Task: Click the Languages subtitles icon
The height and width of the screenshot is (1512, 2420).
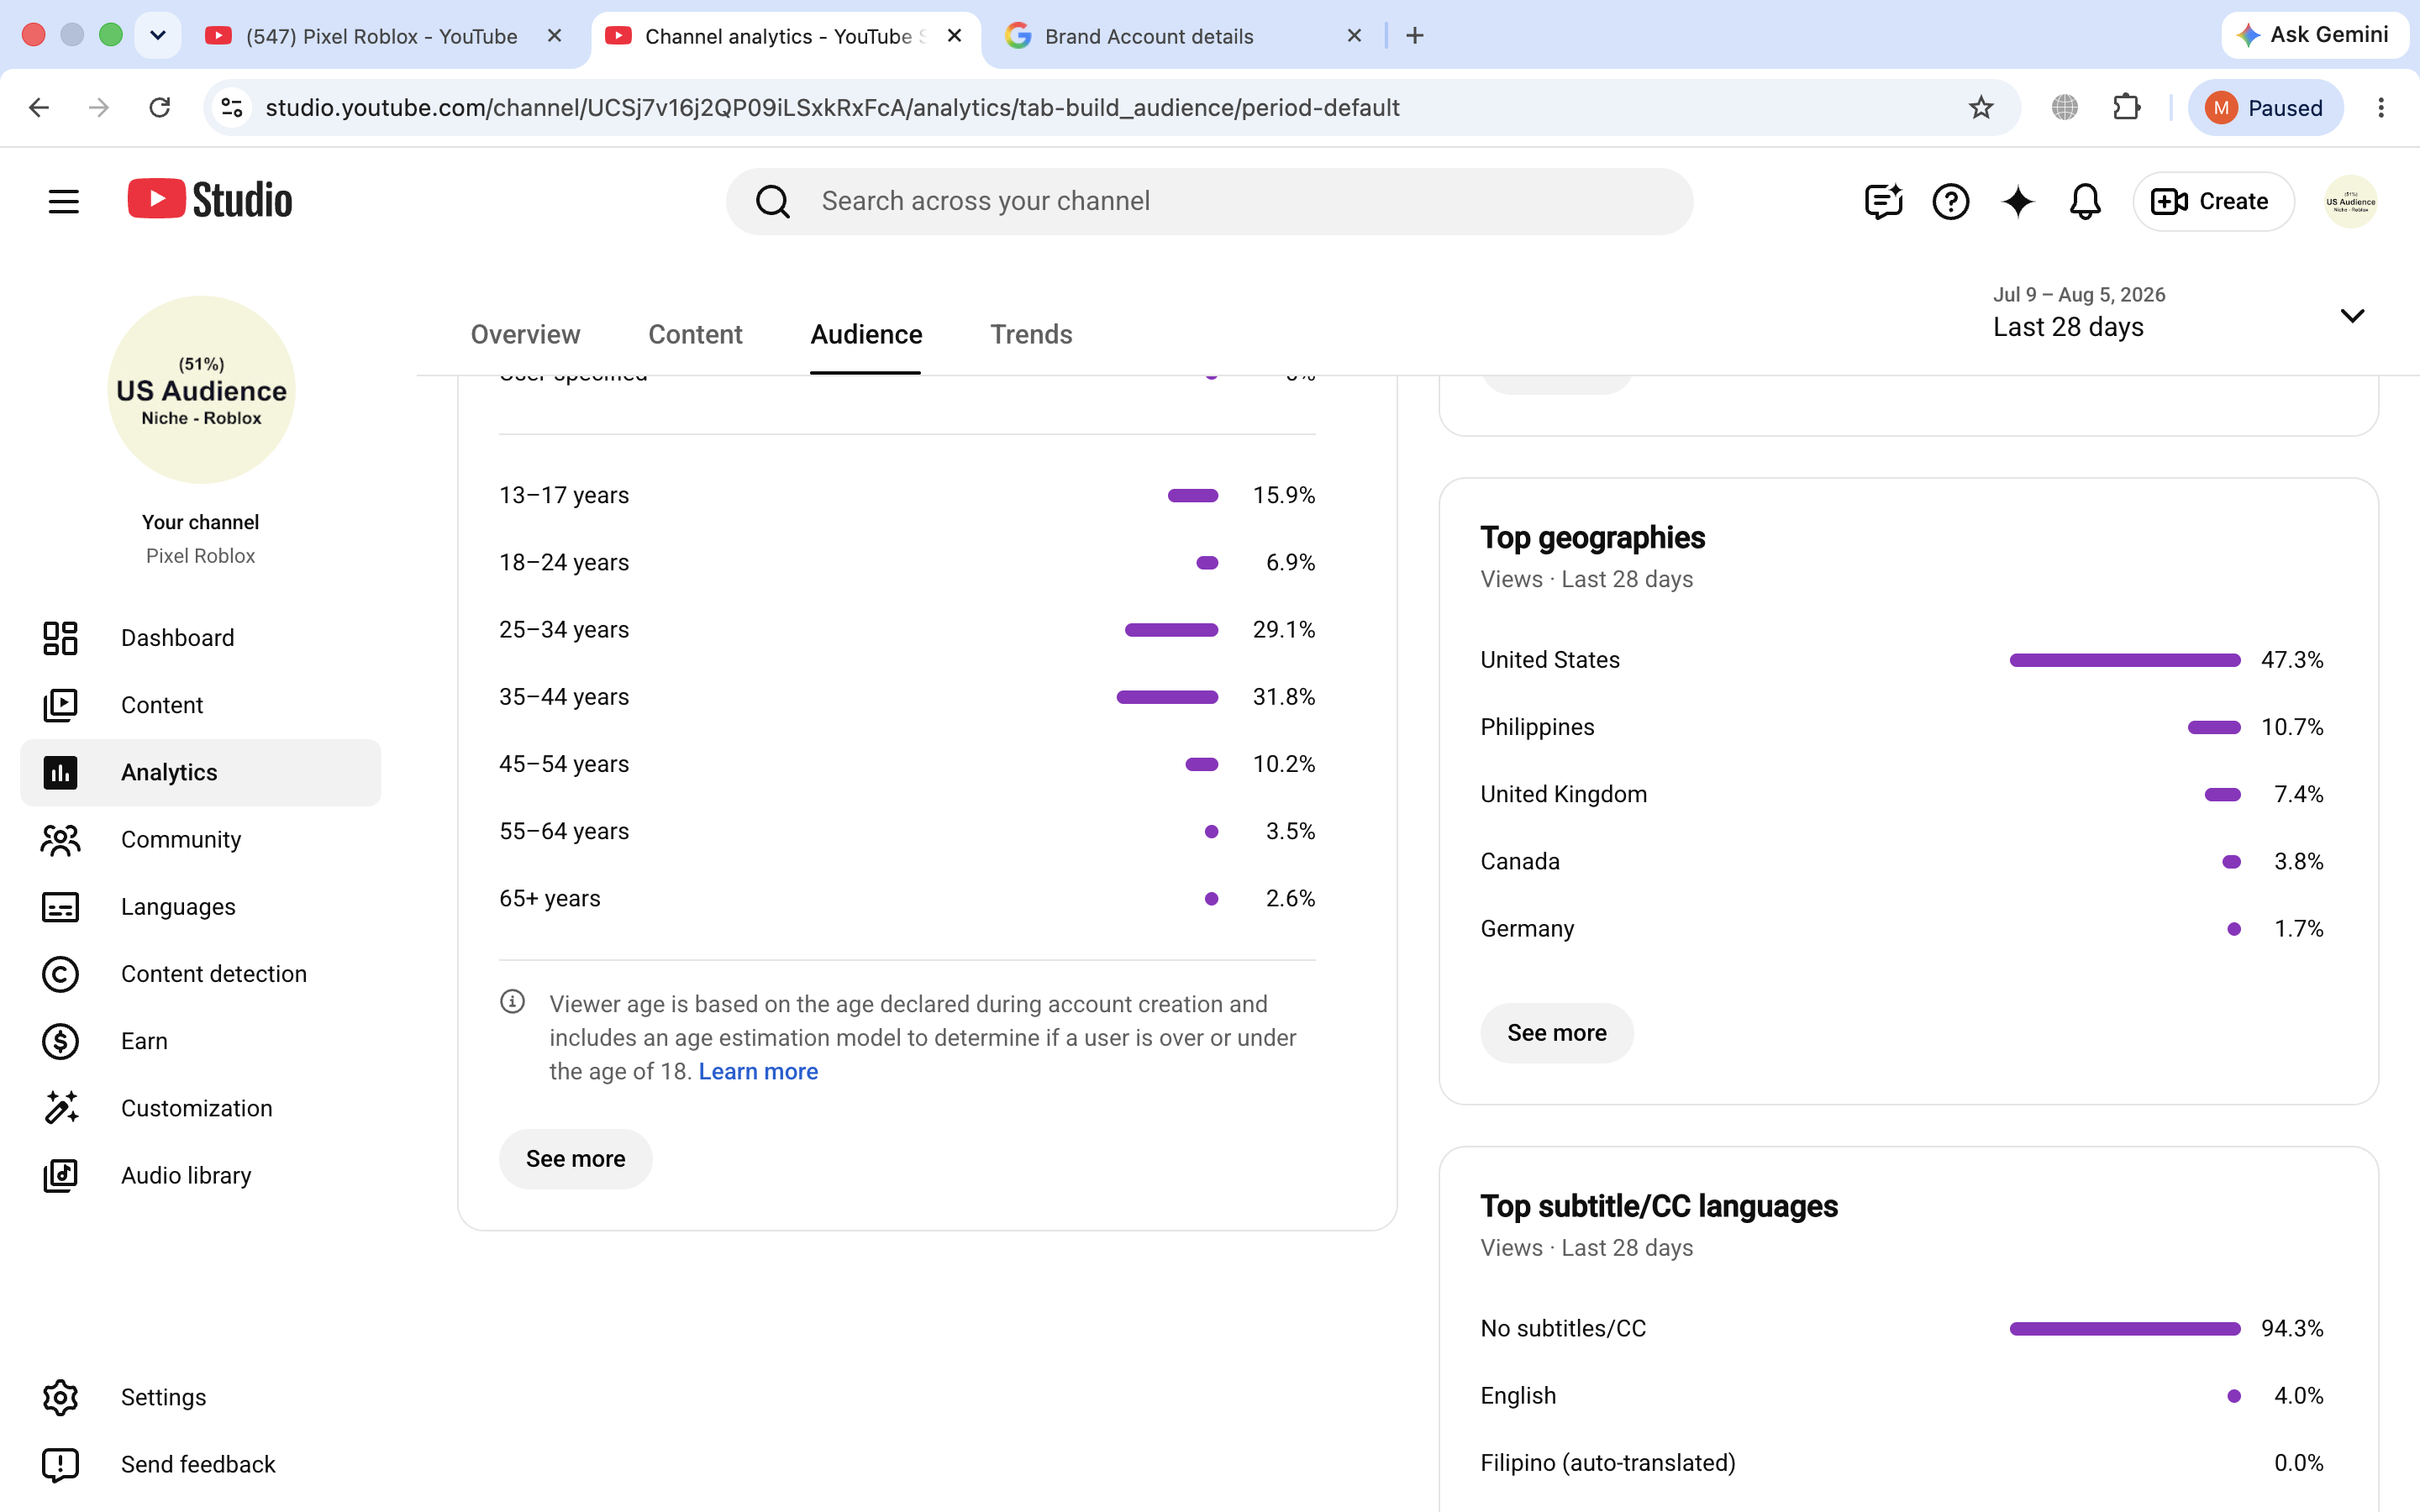Action: tap(60, 907)
